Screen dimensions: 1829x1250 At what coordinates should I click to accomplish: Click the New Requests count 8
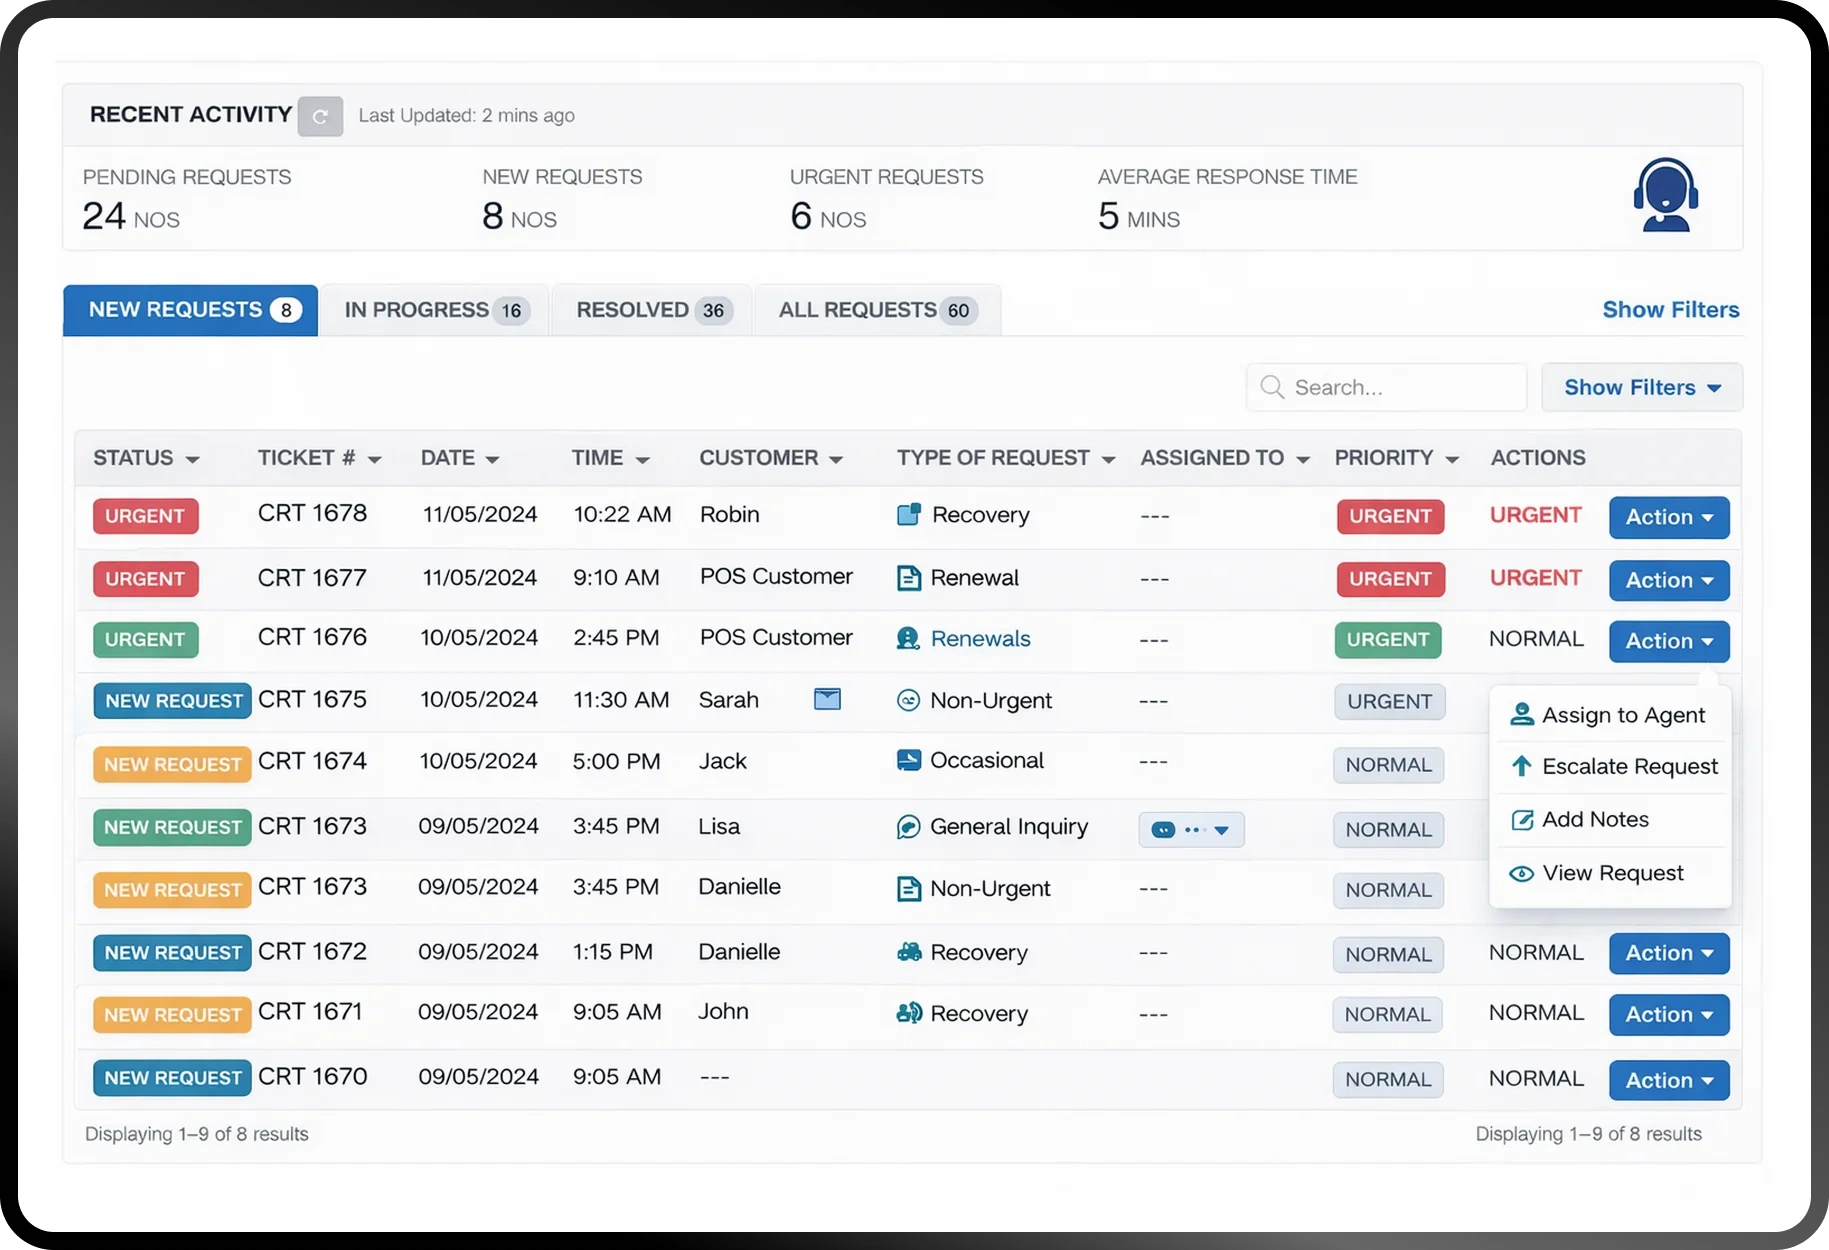pos(493,216)
